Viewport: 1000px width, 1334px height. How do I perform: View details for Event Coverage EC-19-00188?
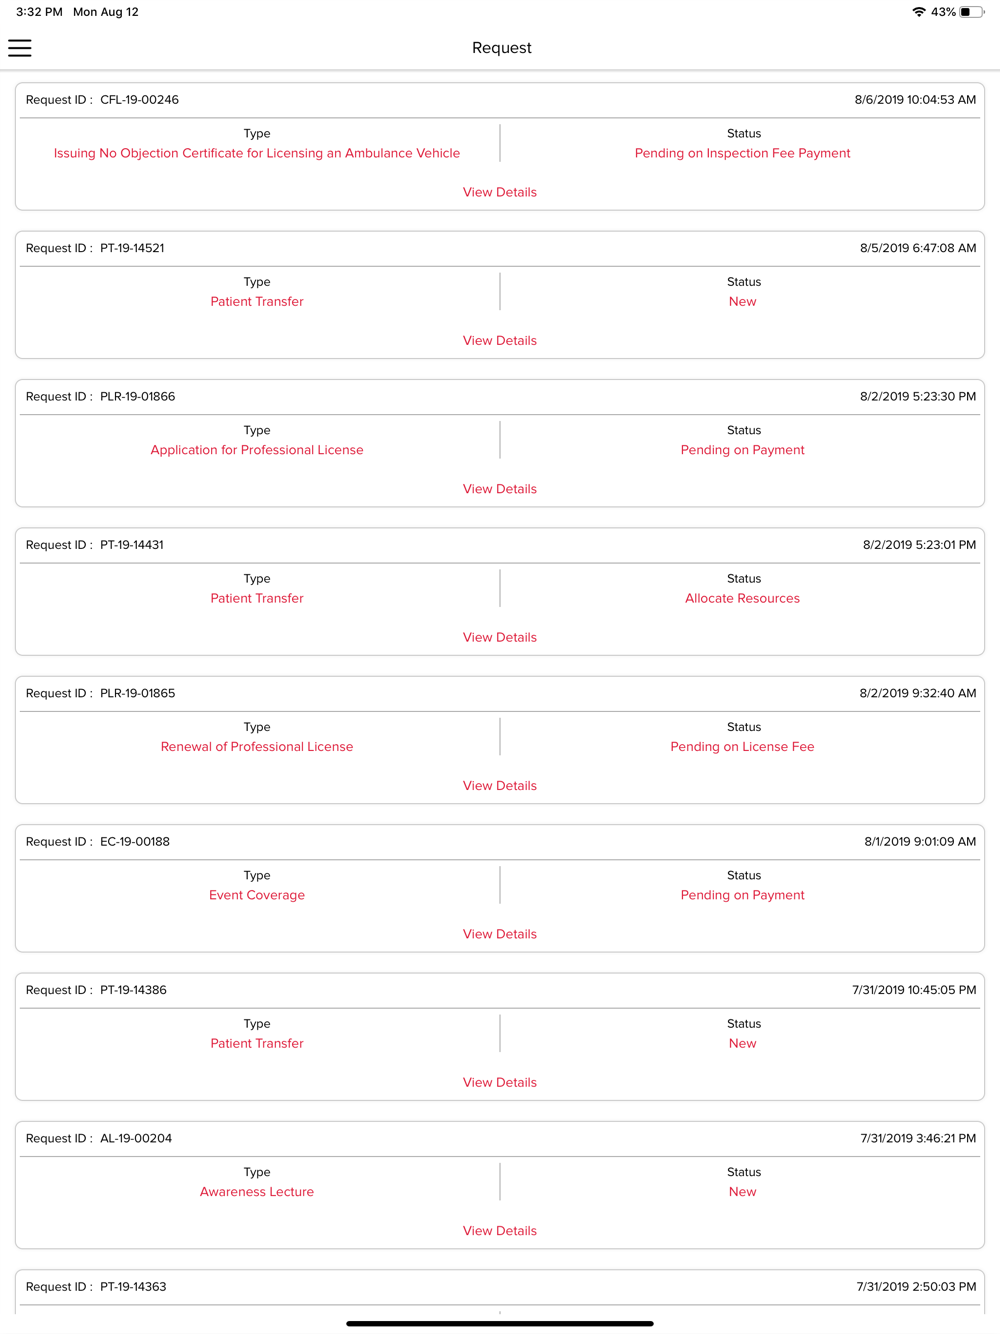(500, 934)
